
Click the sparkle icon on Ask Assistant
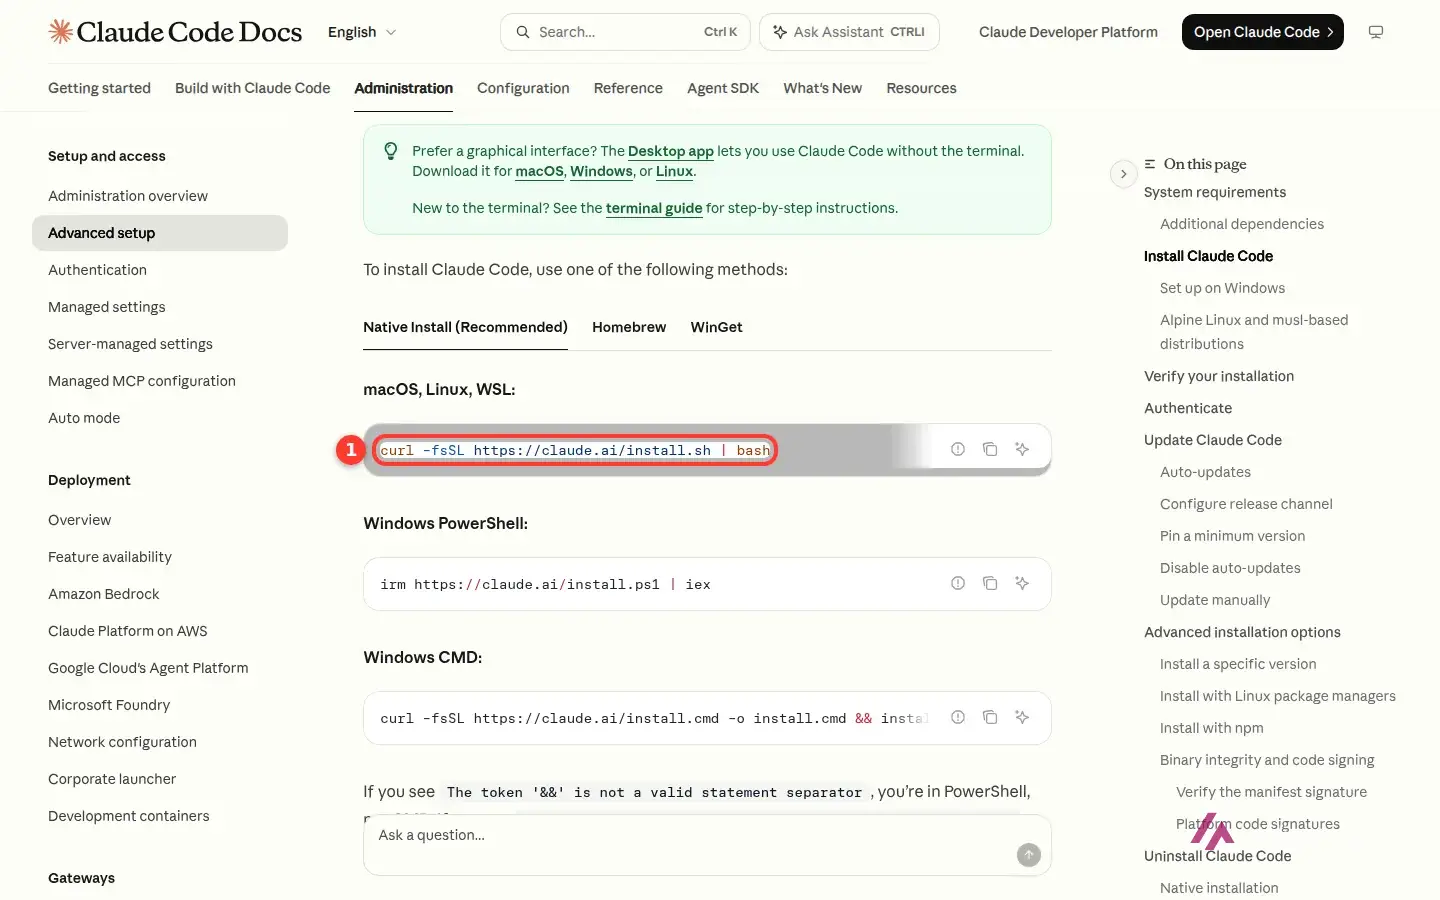tap(780, 32)
